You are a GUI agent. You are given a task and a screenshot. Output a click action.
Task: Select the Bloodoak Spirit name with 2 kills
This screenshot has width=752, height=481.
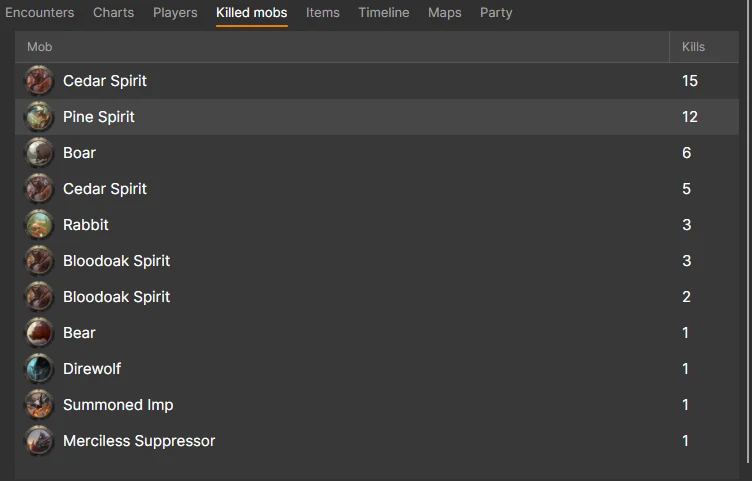117,296
